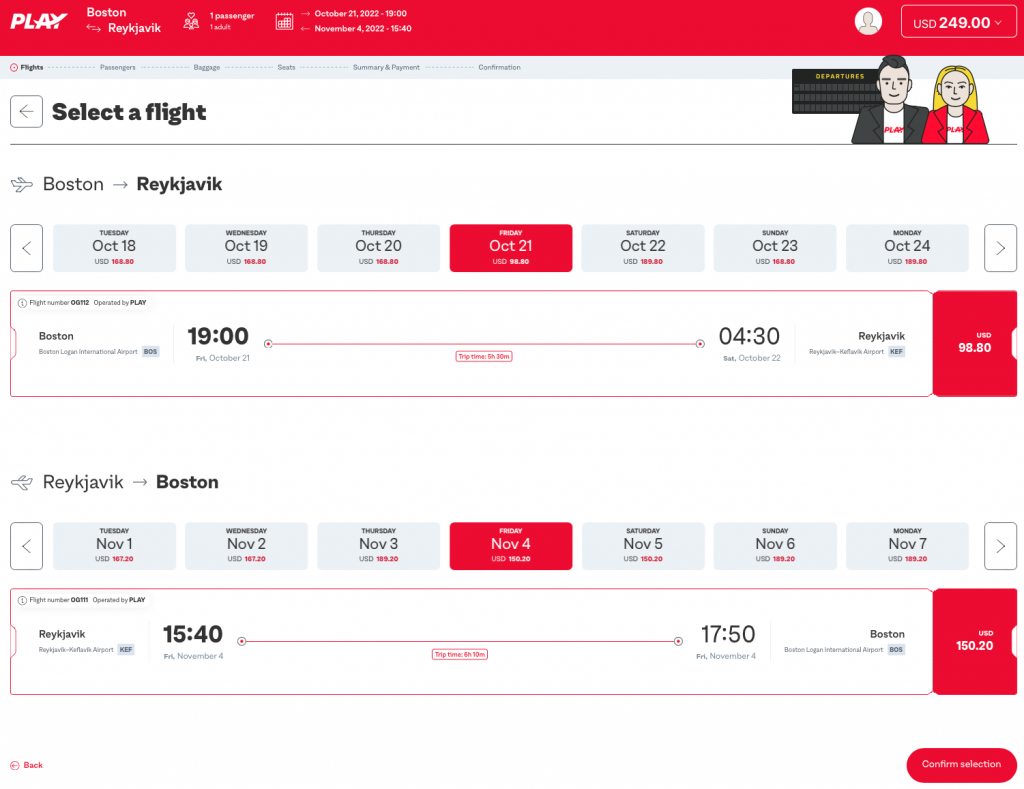Show later return dates after Nov 7
Image resolution: width=1024 pixels, height=789 pixels.
click(1000, 546)
